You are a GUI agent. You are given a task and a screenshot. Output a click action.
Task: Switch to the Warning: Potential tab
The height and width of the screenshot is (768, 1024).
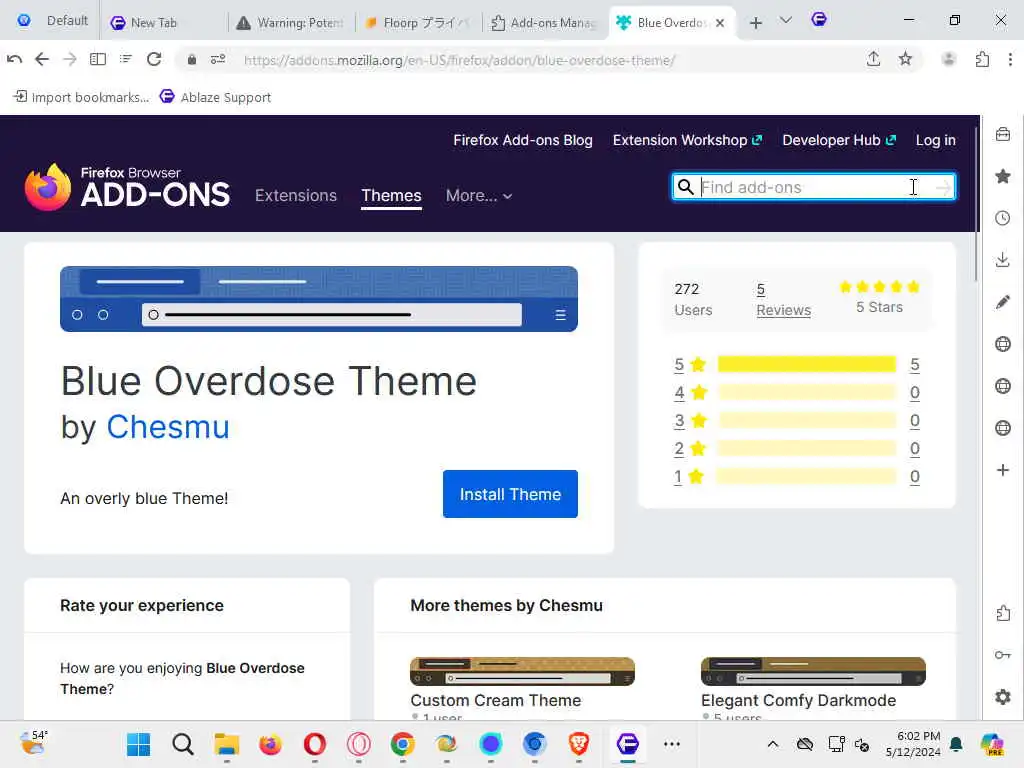[x=291, y=23]
